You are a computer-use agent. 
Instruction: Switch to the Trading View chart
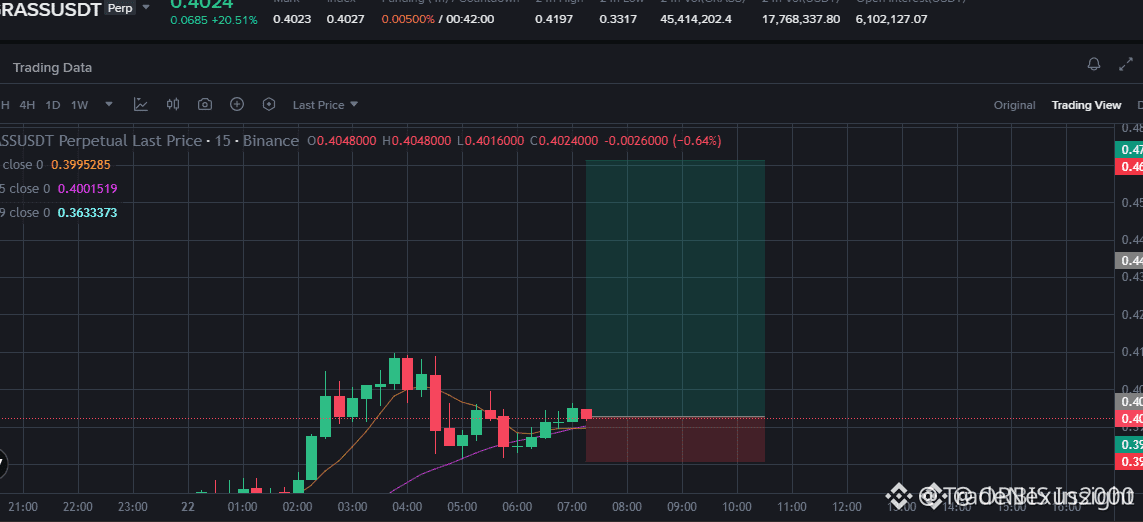coord(1086,105)
